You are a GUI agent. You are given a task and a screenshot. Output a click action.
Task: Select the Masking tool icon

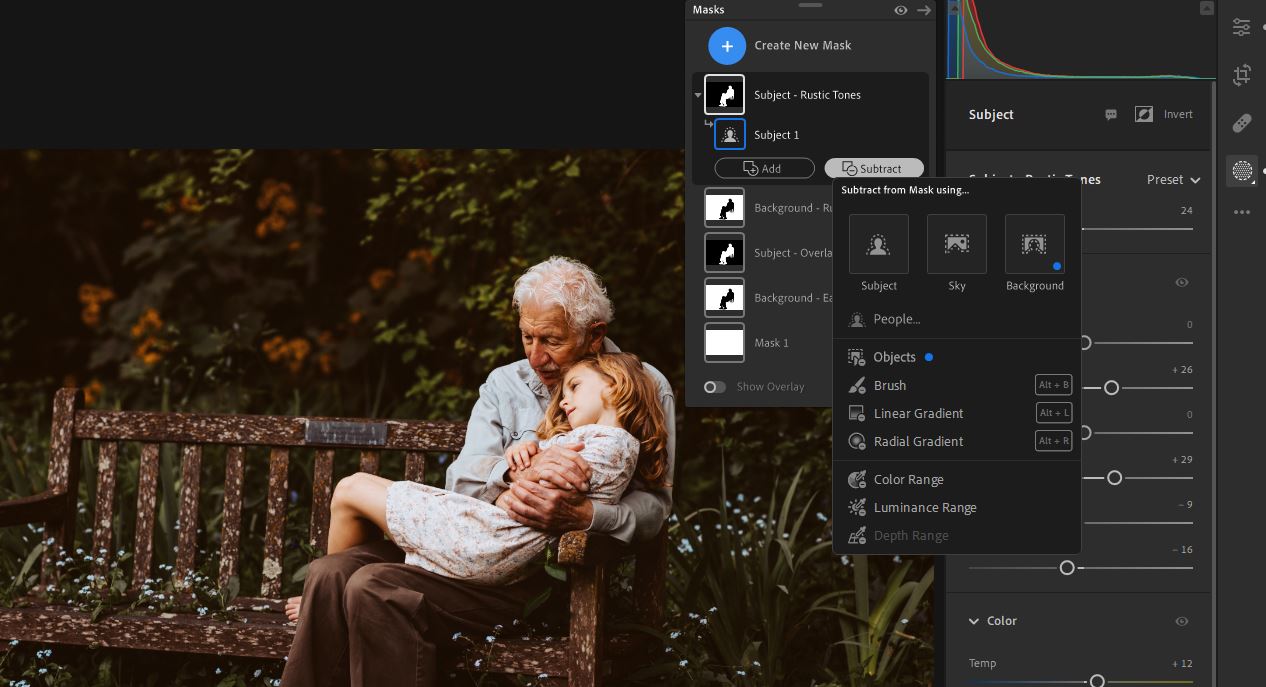1242,170
